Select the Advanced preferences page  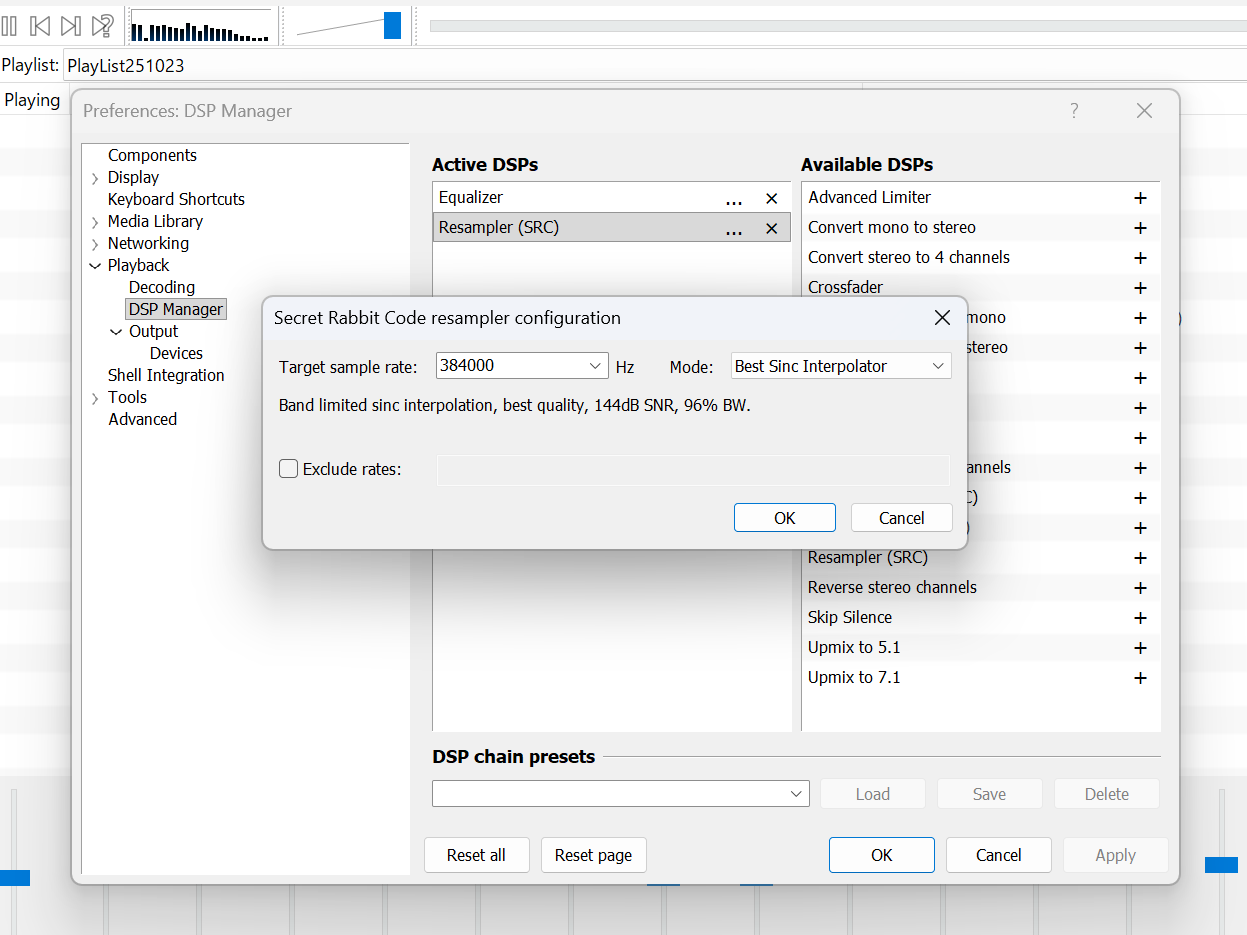point(142,419)
